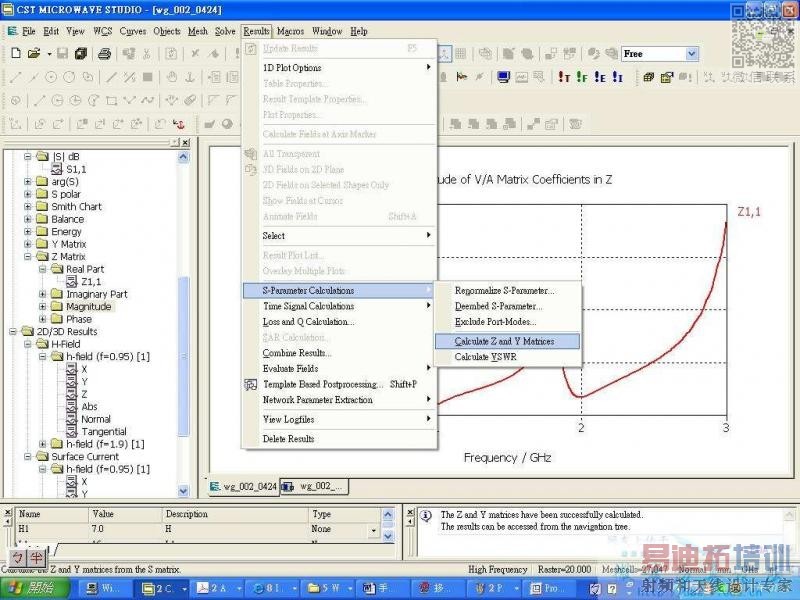Screen dimensions: 800x600
Task: Select S1,1 tree item
Action: pos(76,169)
